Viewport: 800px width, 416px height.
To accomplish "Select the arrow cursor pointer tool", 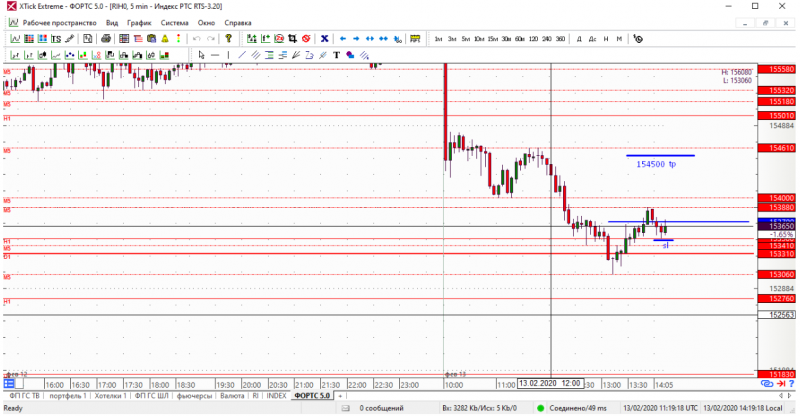I will [202, 55].
